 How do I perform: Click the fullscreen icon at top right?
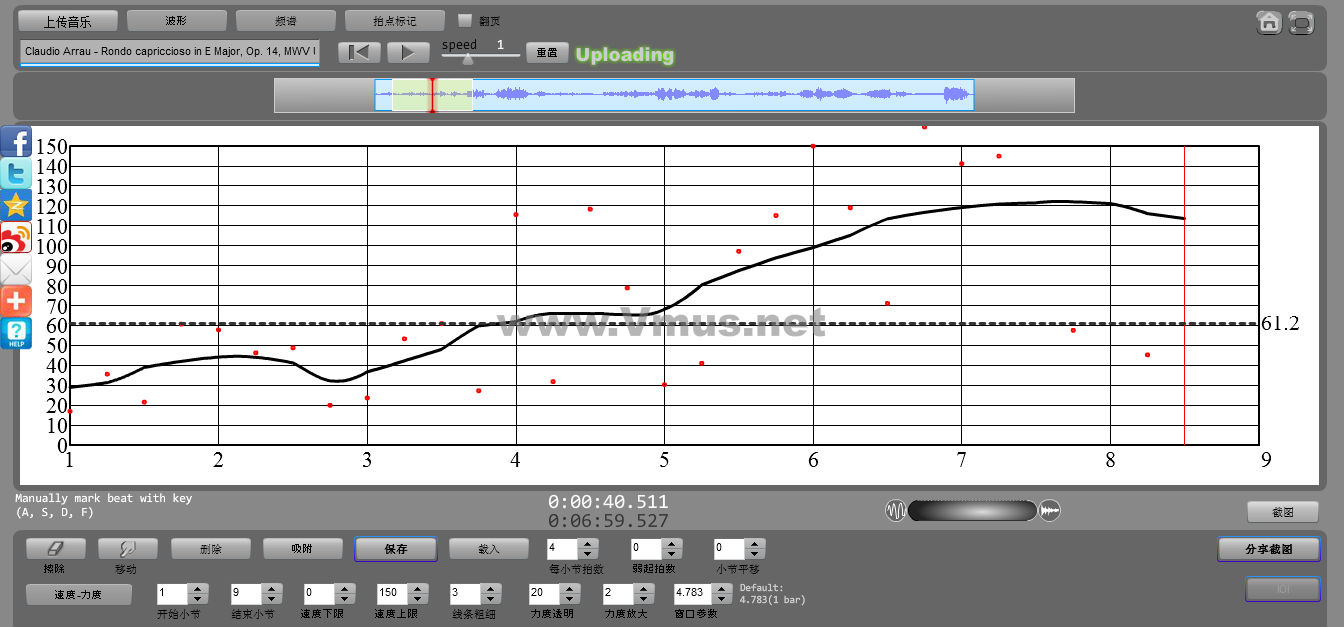point(1301,23)
